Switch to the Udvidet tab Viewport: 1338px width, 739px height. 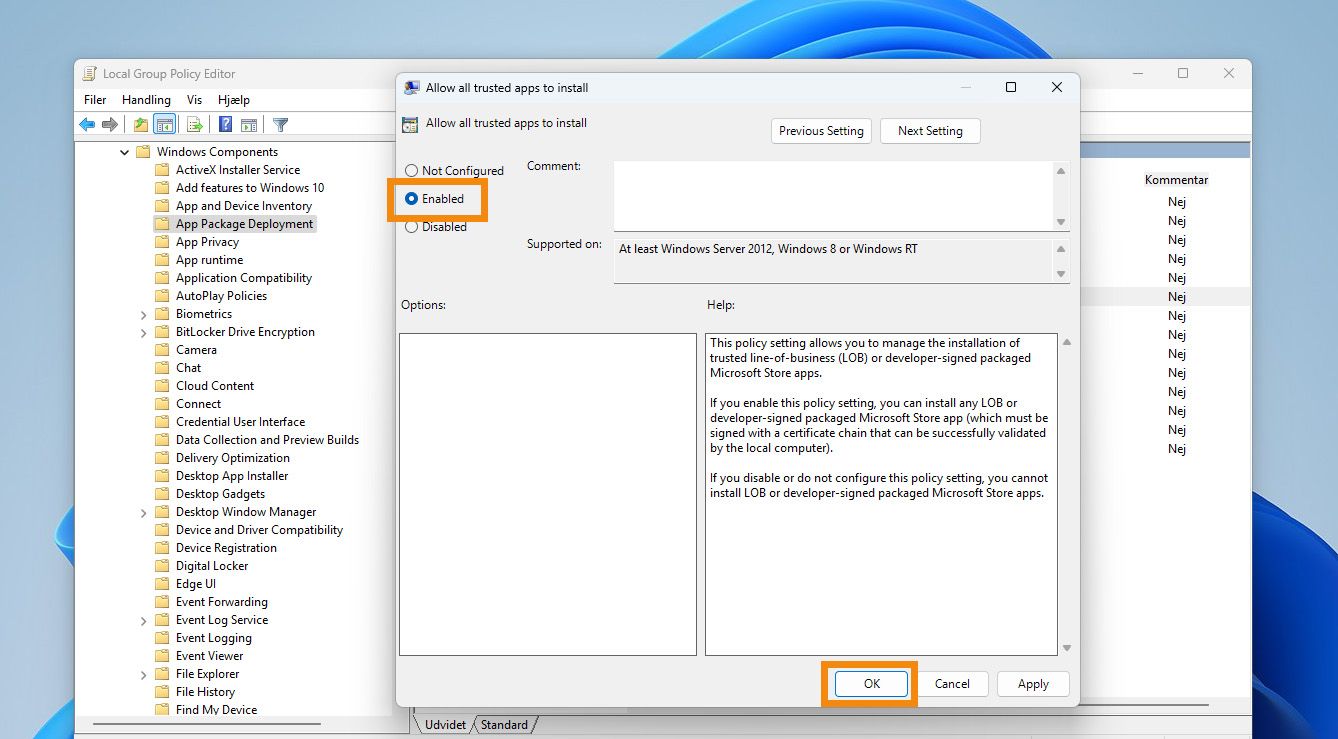coord(446,725)
